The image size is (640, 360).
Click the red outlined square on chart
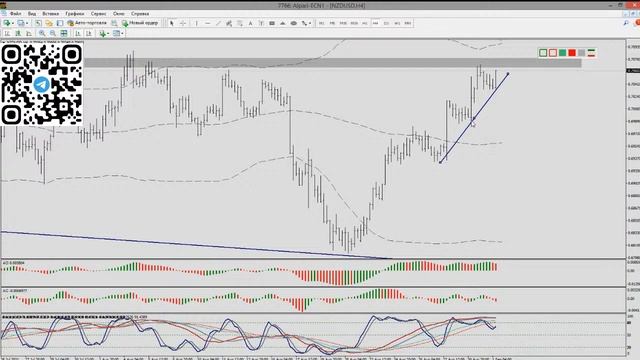(x=553, y=53)
